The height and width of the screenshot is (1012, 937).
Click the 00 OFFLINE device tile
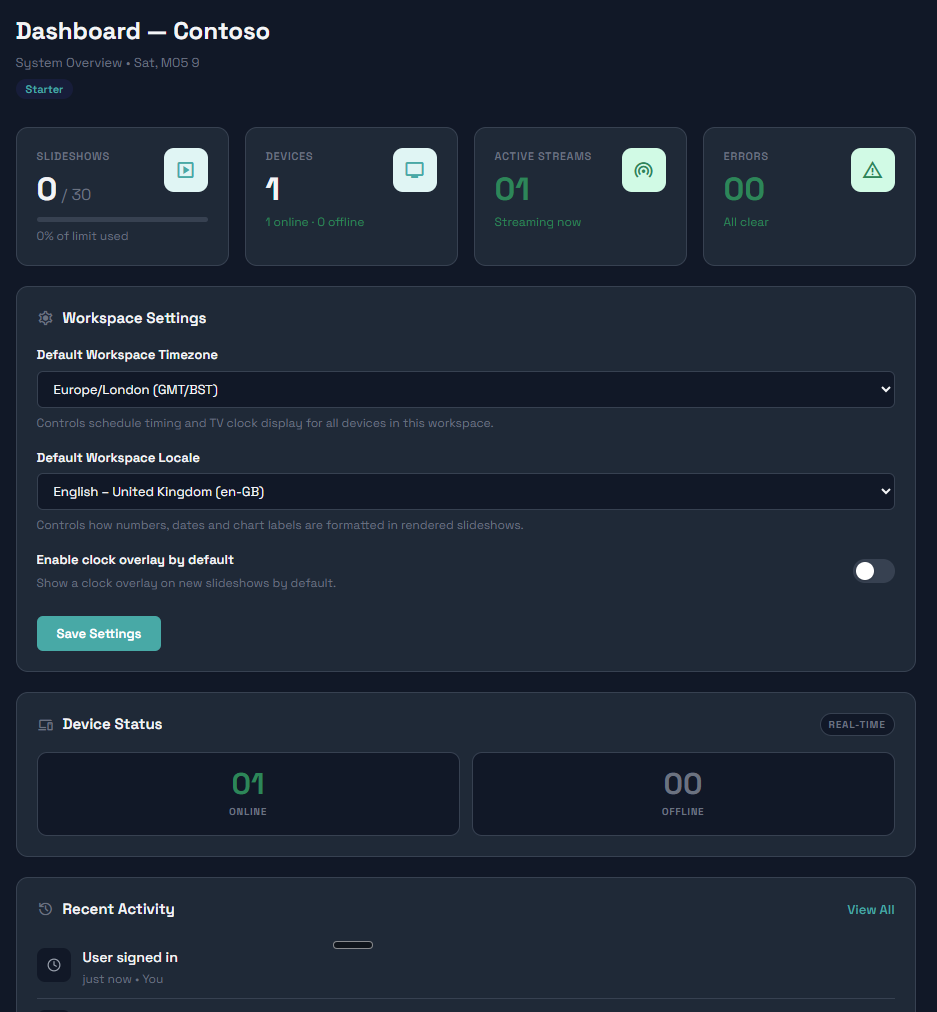tap(683, 794)
